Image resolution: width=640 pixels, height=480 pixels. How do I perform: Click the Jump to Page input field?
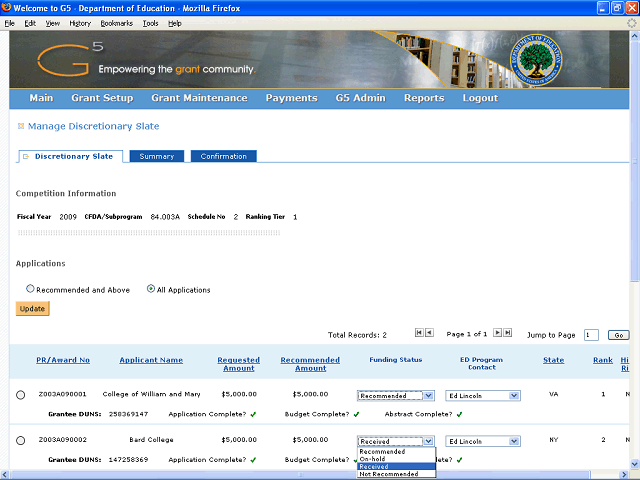(591, 335)
